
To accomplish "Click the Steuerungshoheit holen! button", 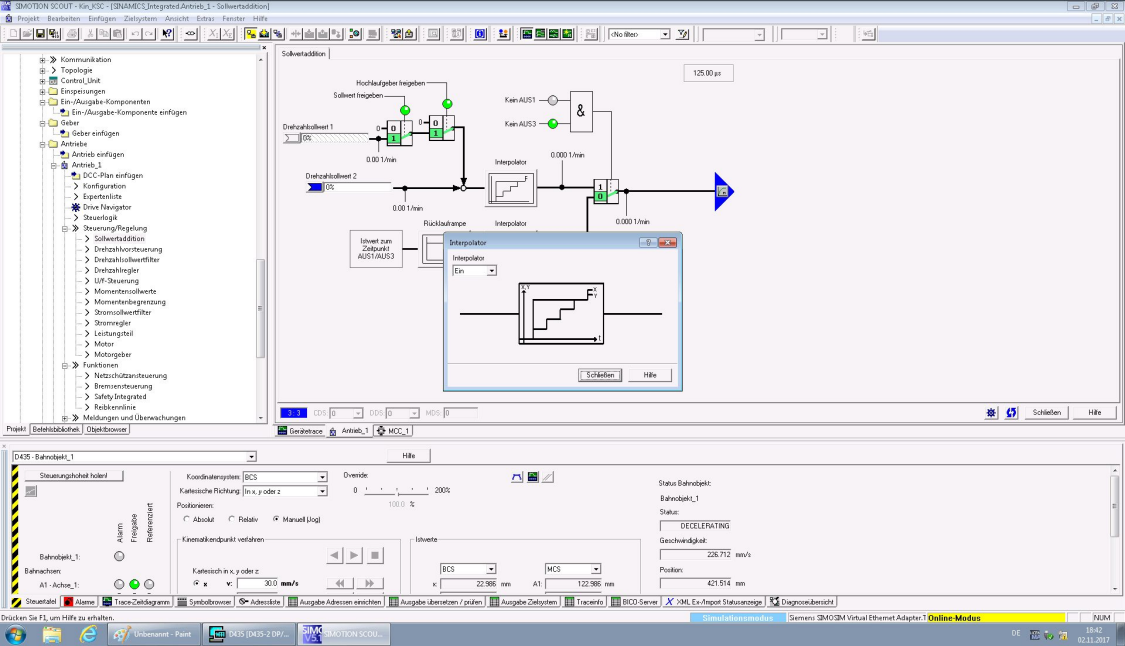I will tap(74, 476).
